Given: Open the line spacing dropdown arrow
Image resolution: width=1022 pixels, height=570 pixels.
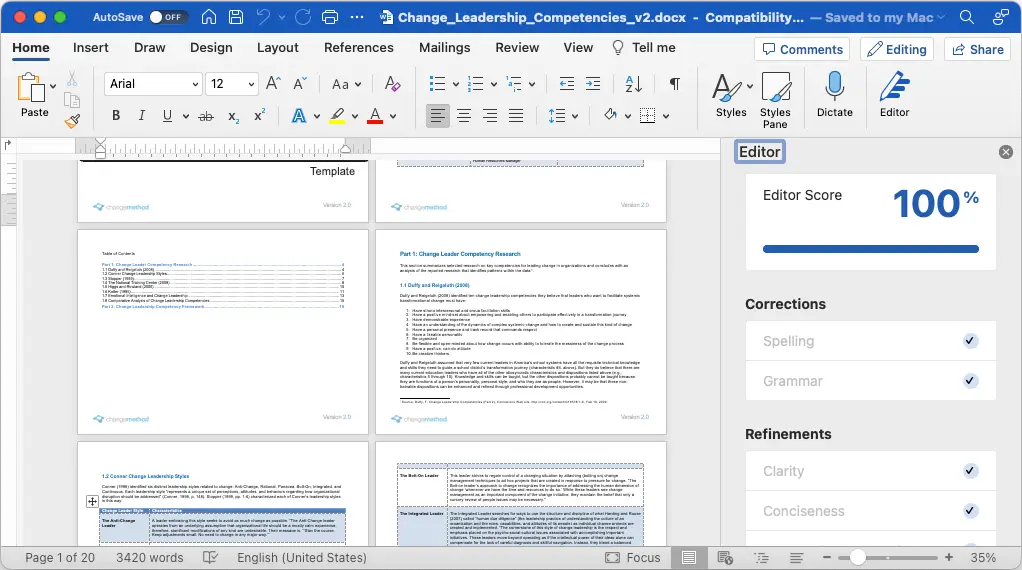Looking at the screenshot, I should point(575,117).
